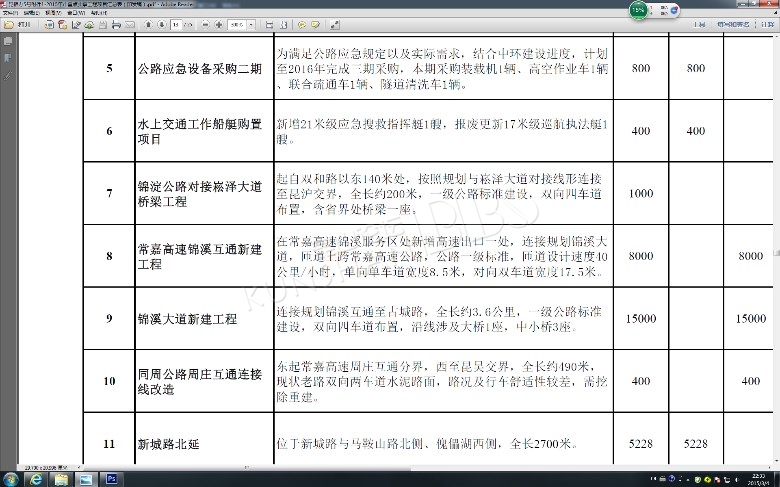Click the Open file toolbar button
The image size is (780, 487).
point(17,24)
